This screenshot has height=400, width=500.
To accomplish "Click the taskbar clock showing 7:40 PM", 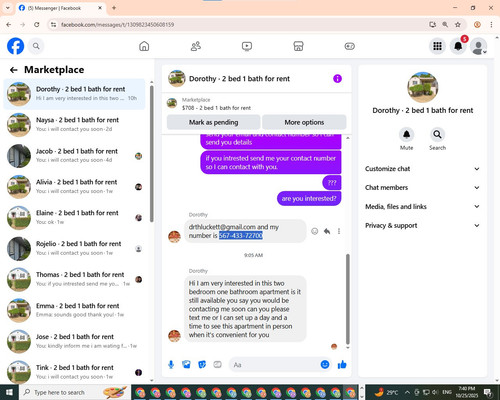I will (467, 392).
